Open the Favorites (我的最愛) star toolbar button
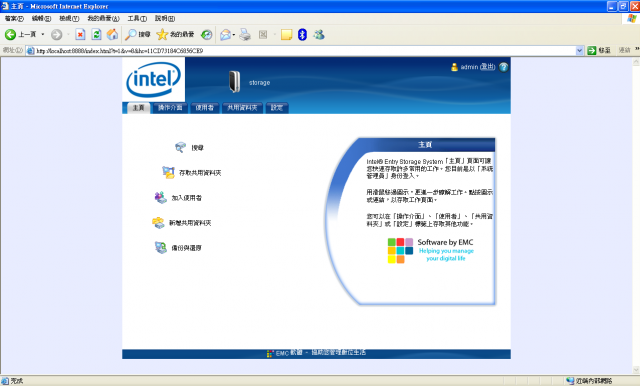This screenshot has height=386, width=640. (x=175, y=35)
